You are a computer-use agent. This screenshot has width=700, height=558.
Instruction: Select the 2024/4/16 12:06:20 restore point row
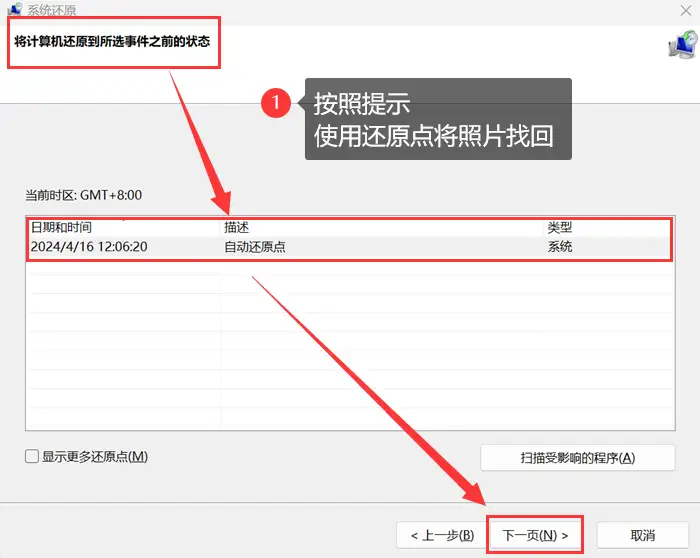[x=350, y=247]
